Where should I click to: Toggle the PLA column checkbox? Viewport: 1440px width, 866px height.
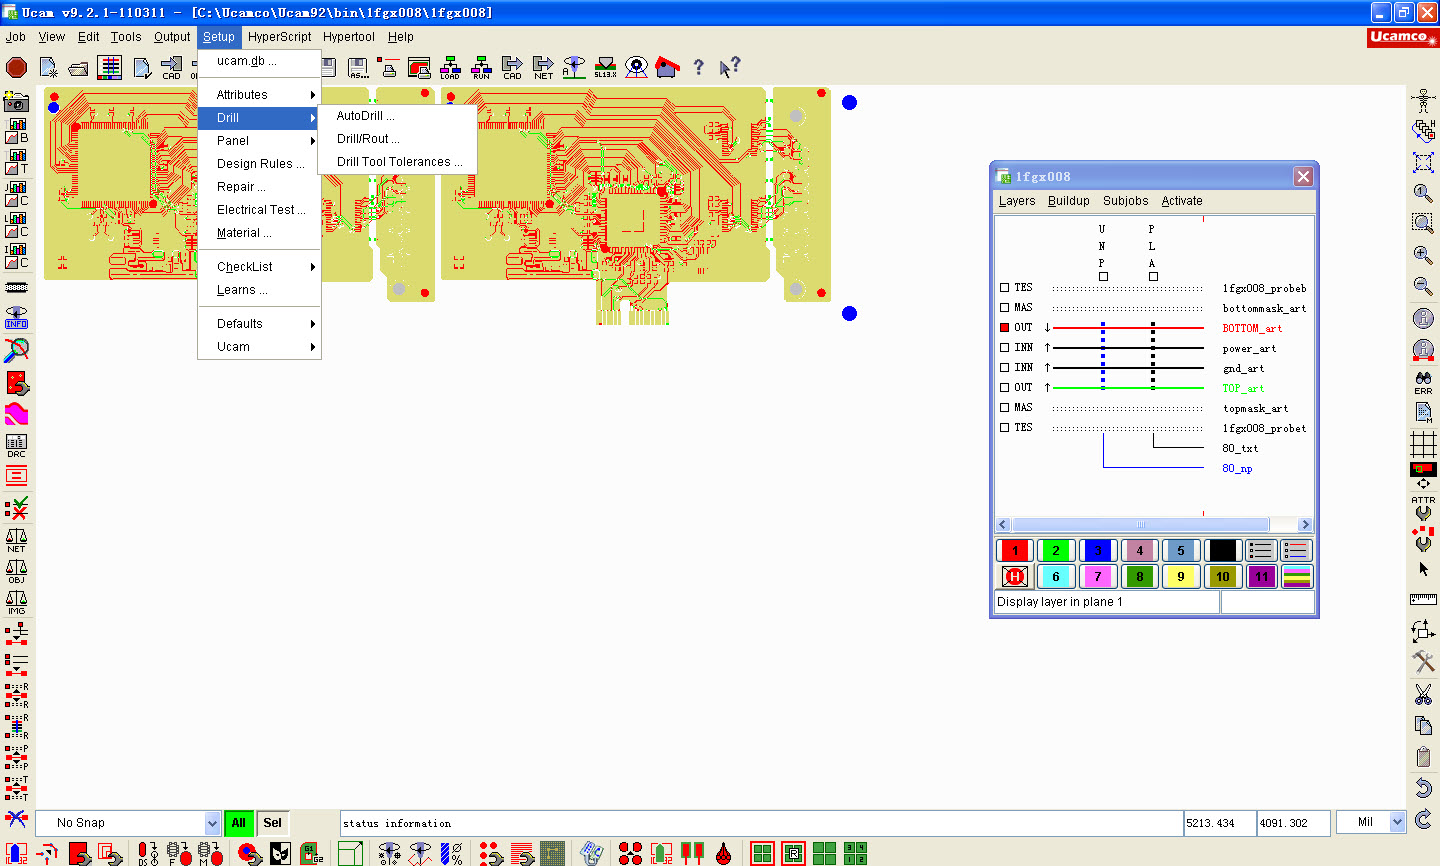click(1153, 277)
